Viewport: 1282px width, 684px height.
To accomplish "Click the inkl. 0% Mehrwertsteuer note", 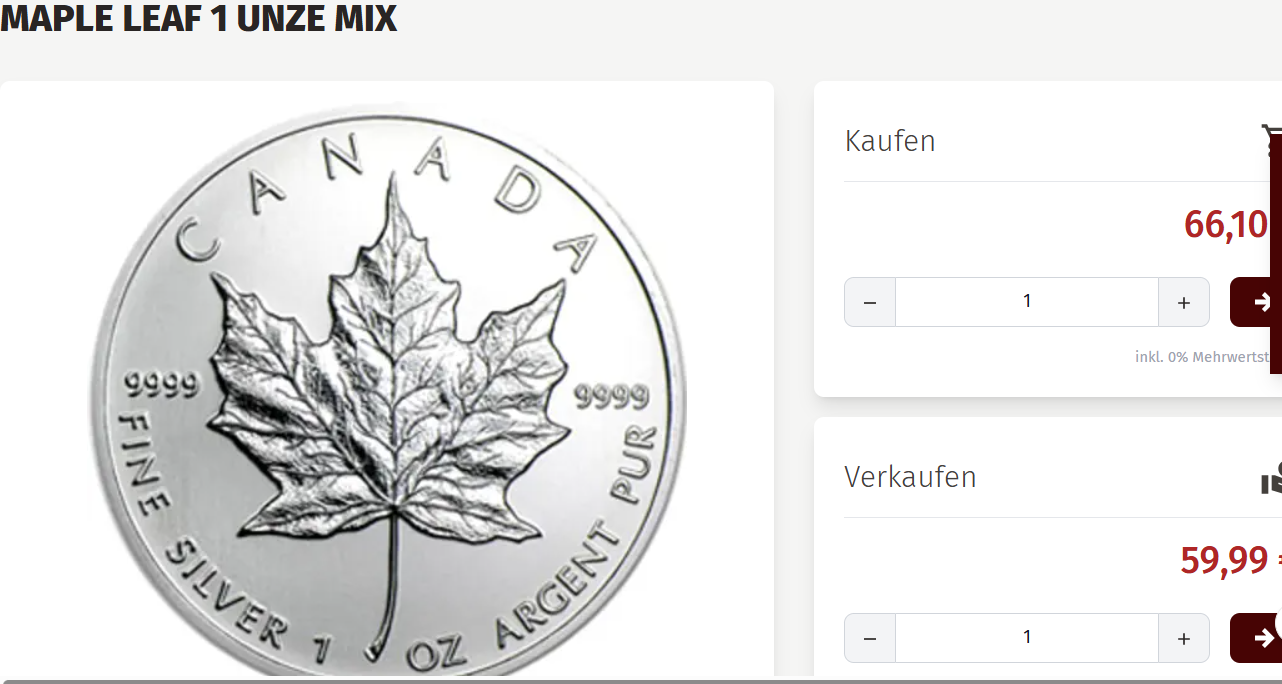I will click(x=1207, y=357).
